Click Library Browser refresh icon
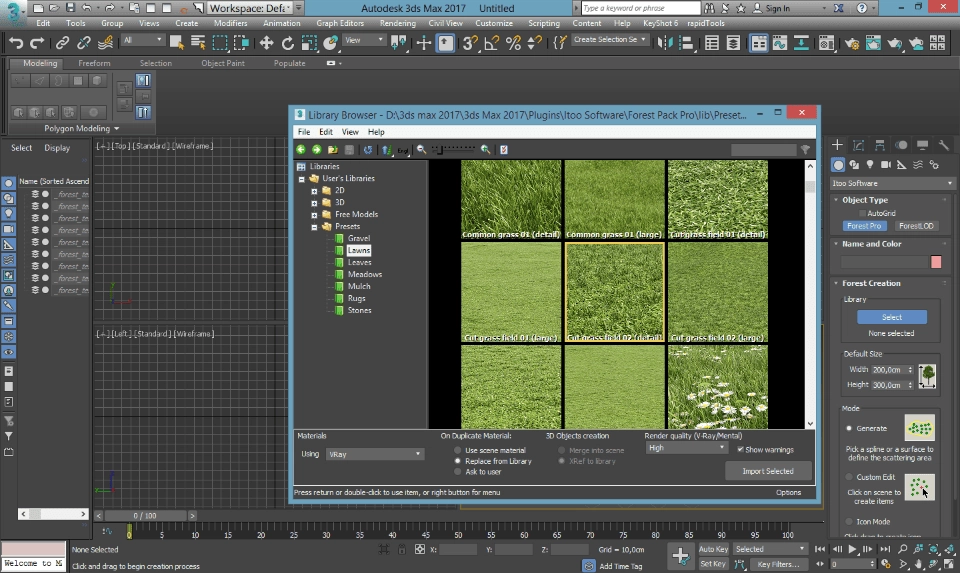Image resolution: width=960 pixels, height=573 pixels. click(x=367, y=149)
